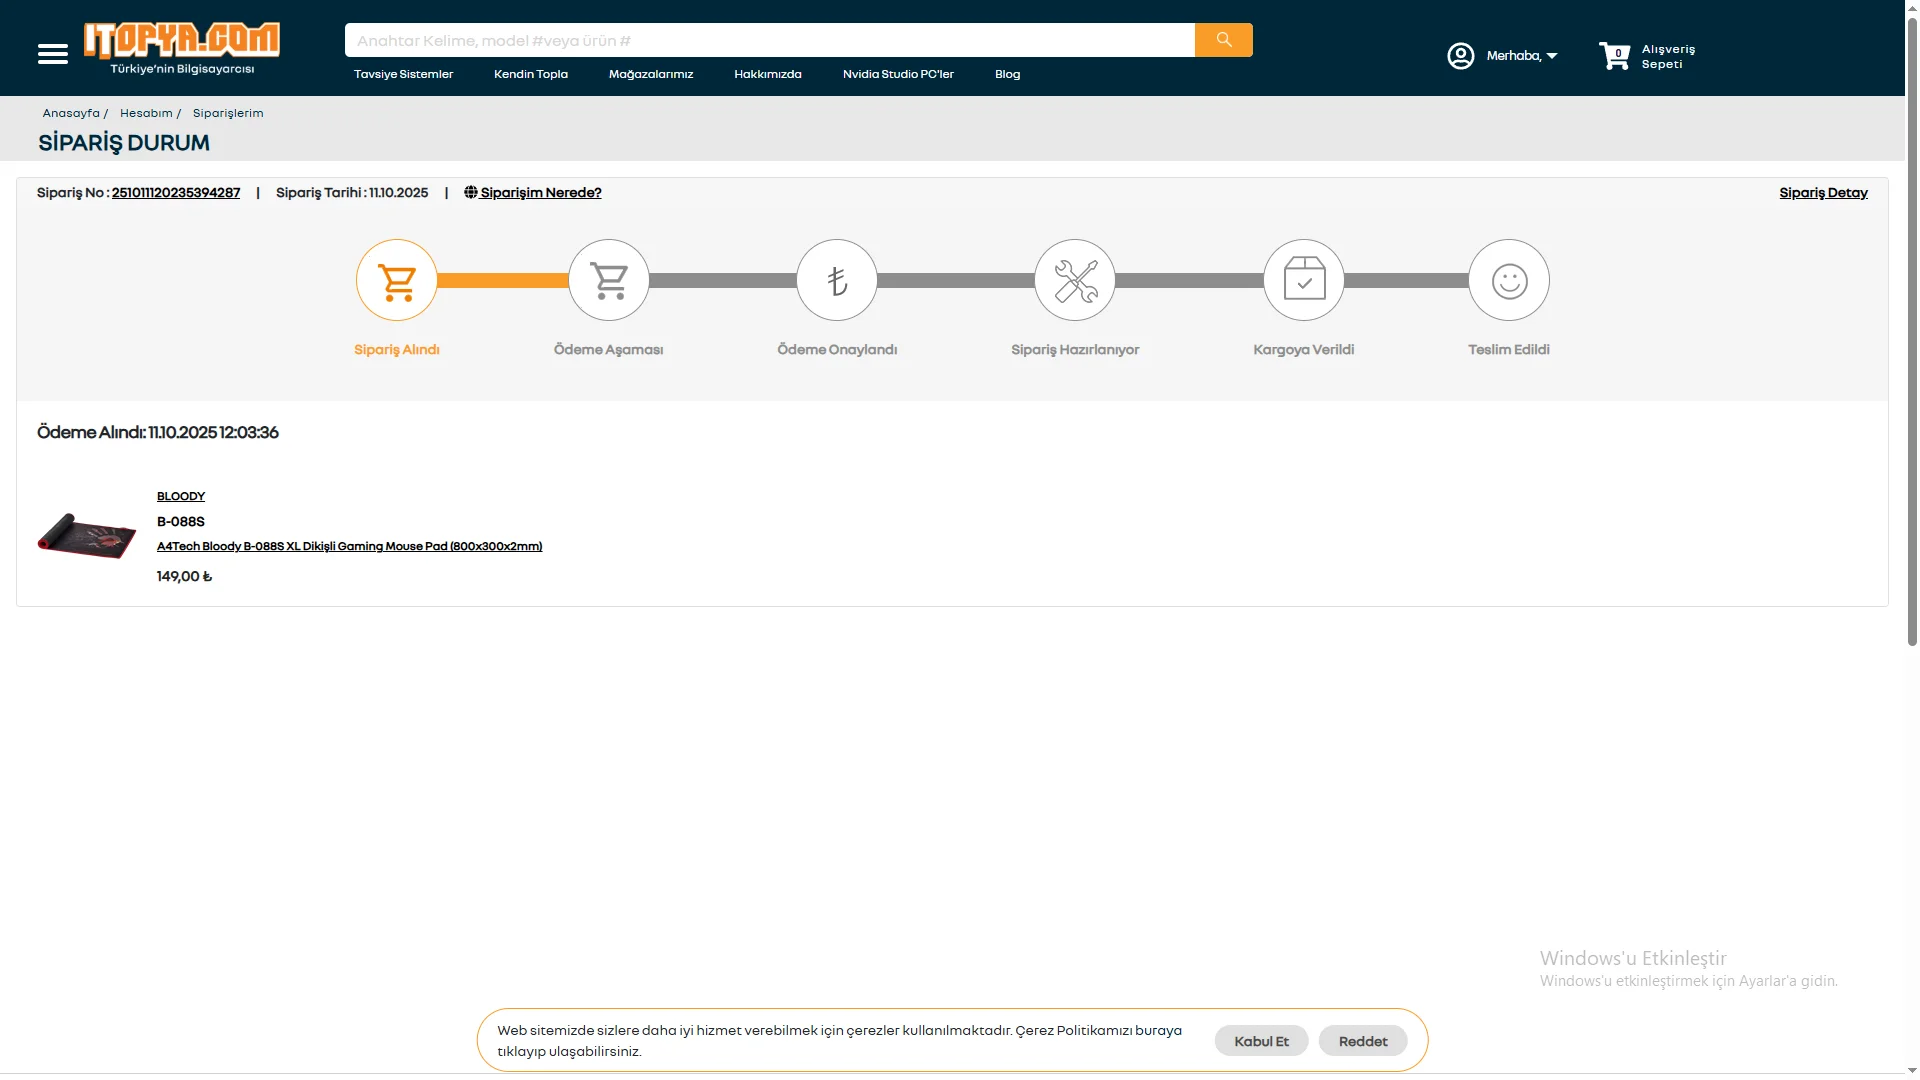
Task: Open the Tavsiye Sistemler menu
Action: tap(403, 74)
